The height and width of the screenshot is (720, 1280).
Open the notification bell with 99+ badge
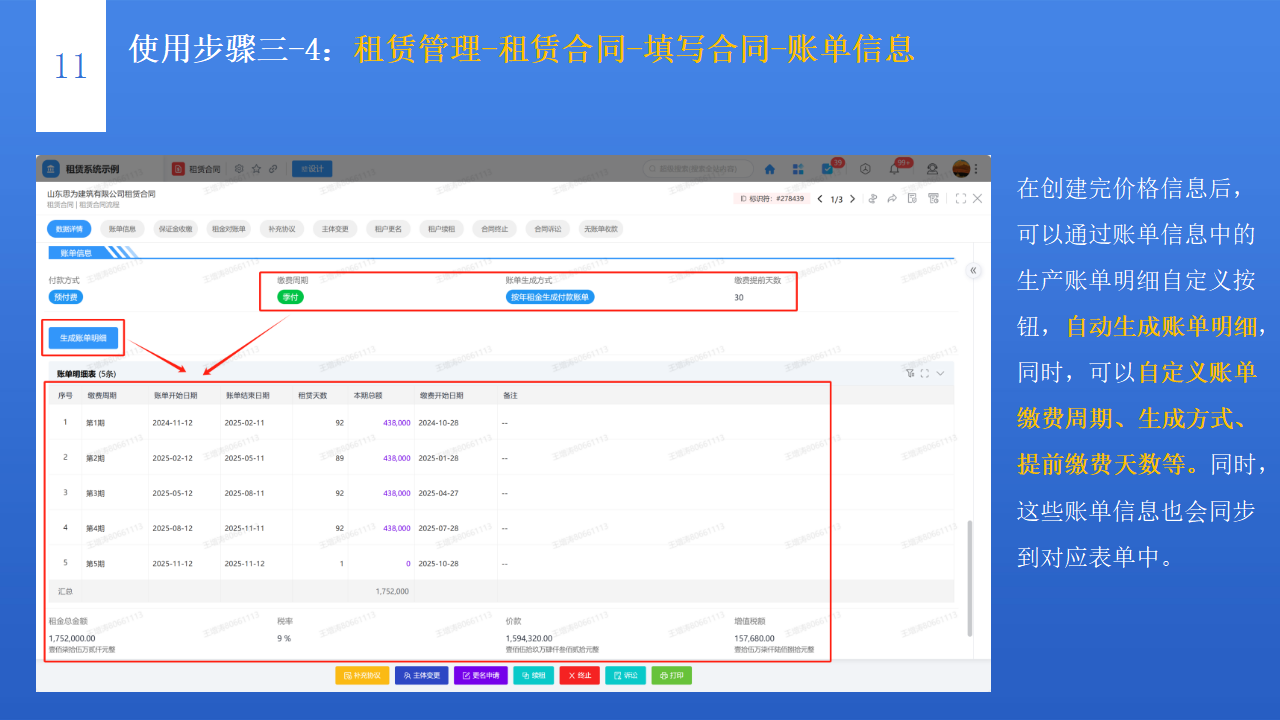894,168
